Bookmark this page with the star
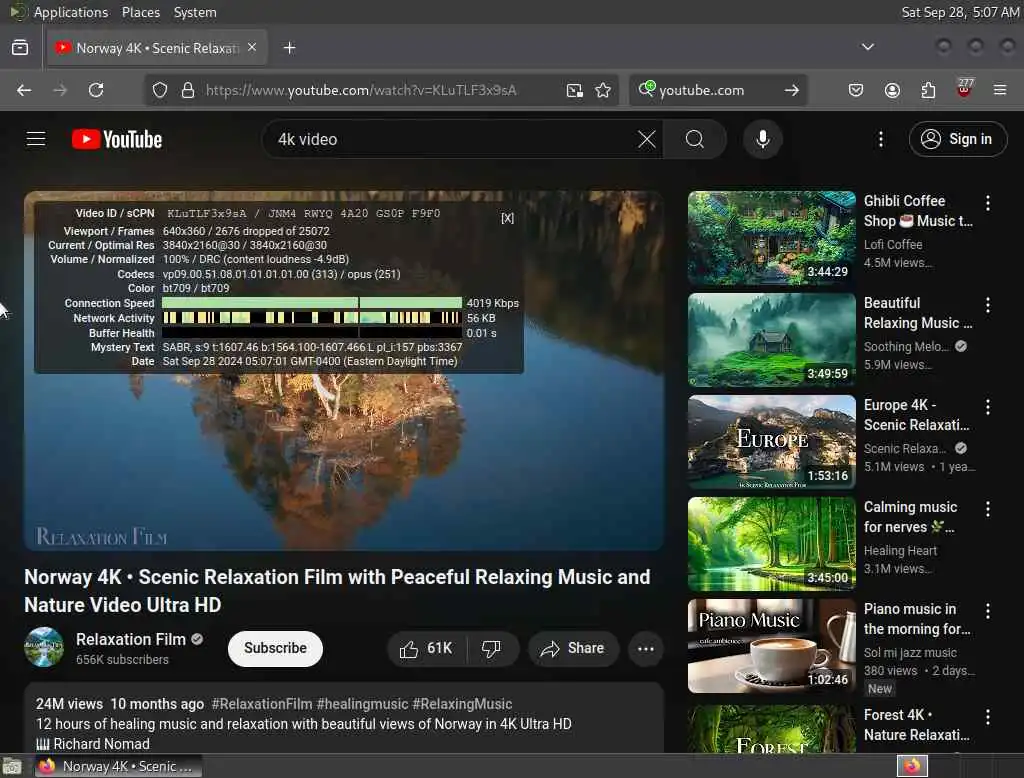This screenshot has width=1024, height=778. [x=603, y=90]
